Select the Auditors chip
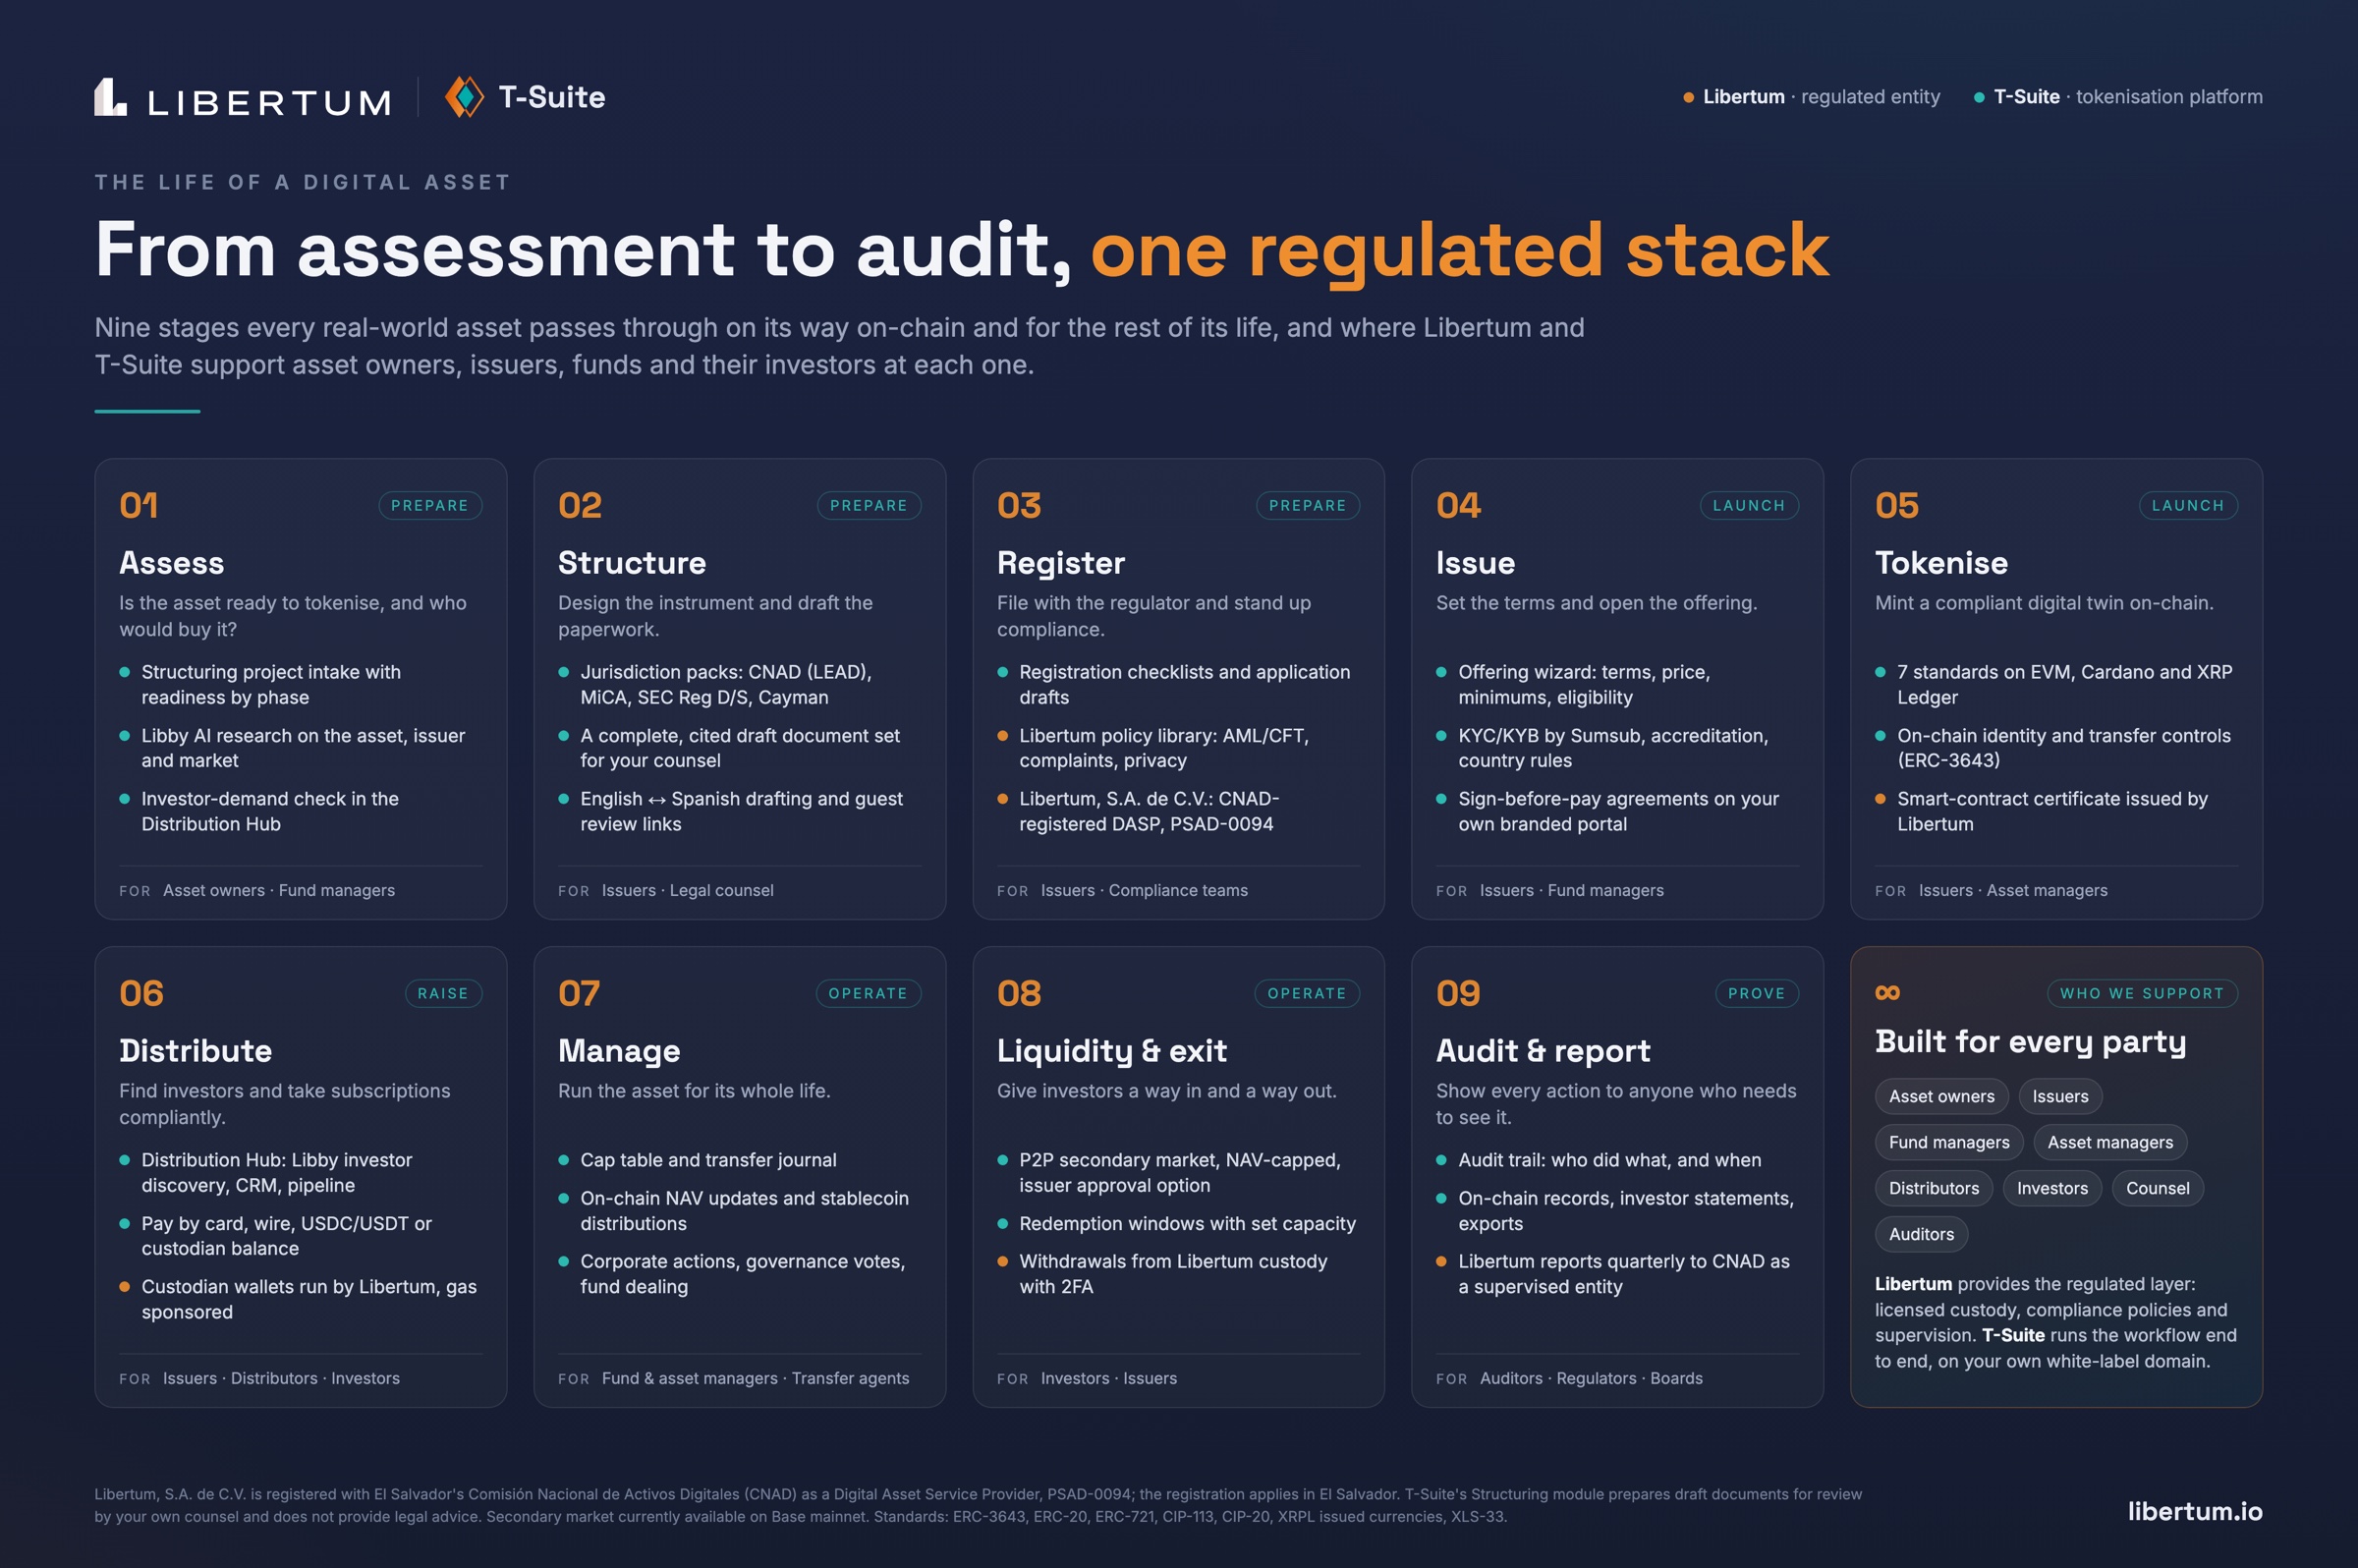 pos(1921,1234)
